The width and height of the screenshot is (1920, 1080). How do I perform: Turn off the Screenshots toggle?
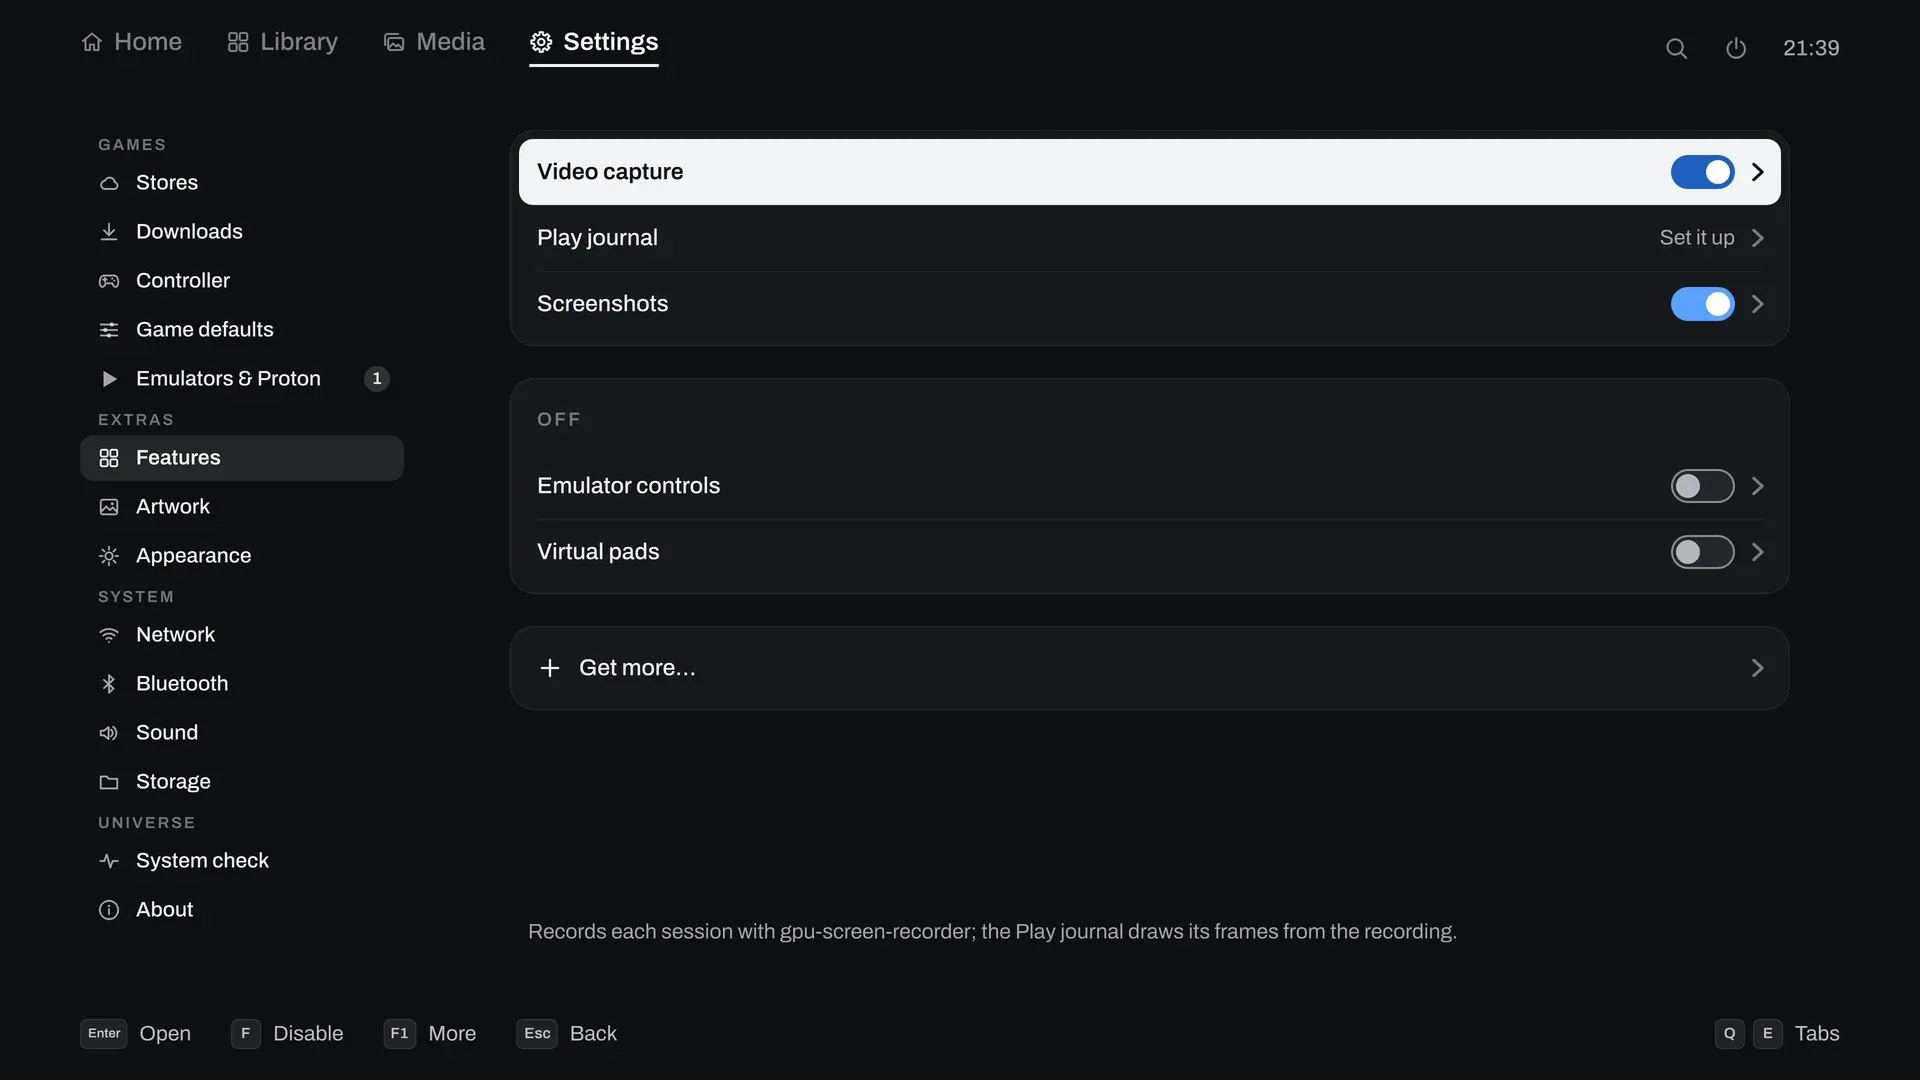tap(1702, 304)
